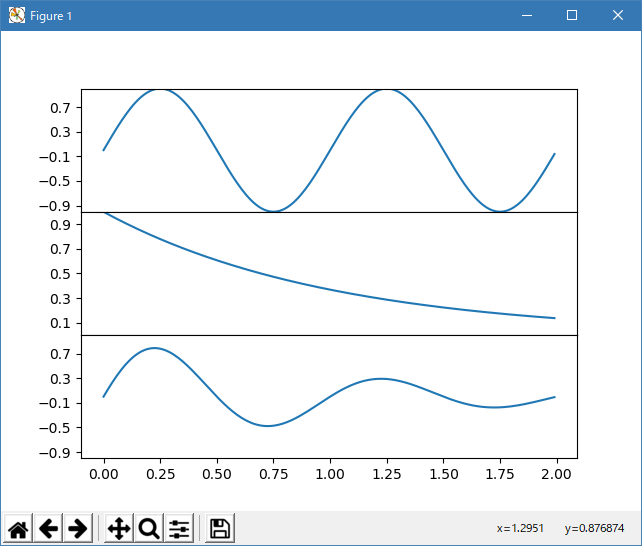The width and height of the screenshot is (642, 546).
Task: Open Configure Subplots sliders icon
Action: (x=179, y=529)
